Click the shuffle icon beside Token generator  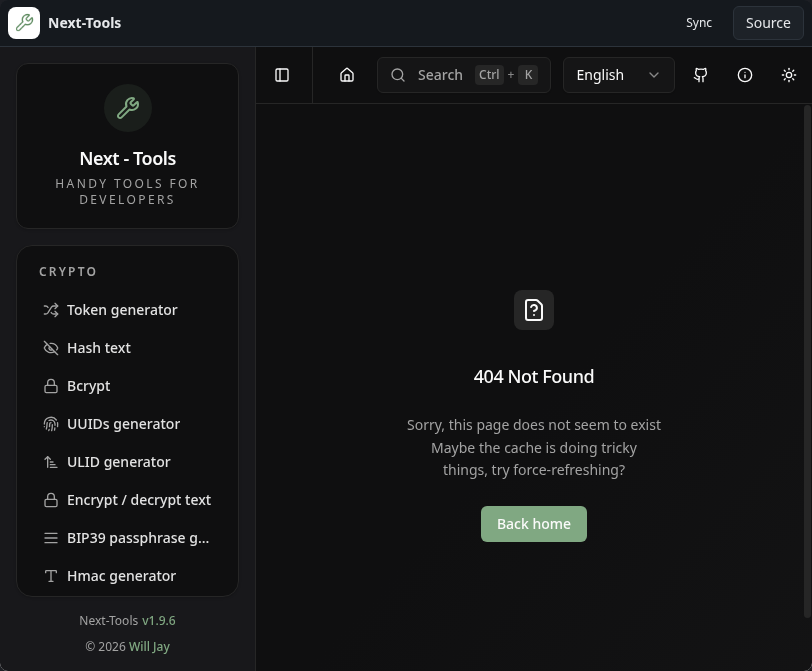tap(51, 310)
